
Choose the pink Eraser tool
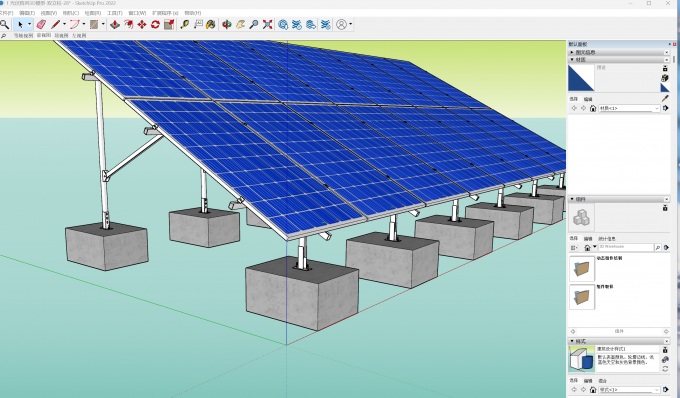coord(41,25)
